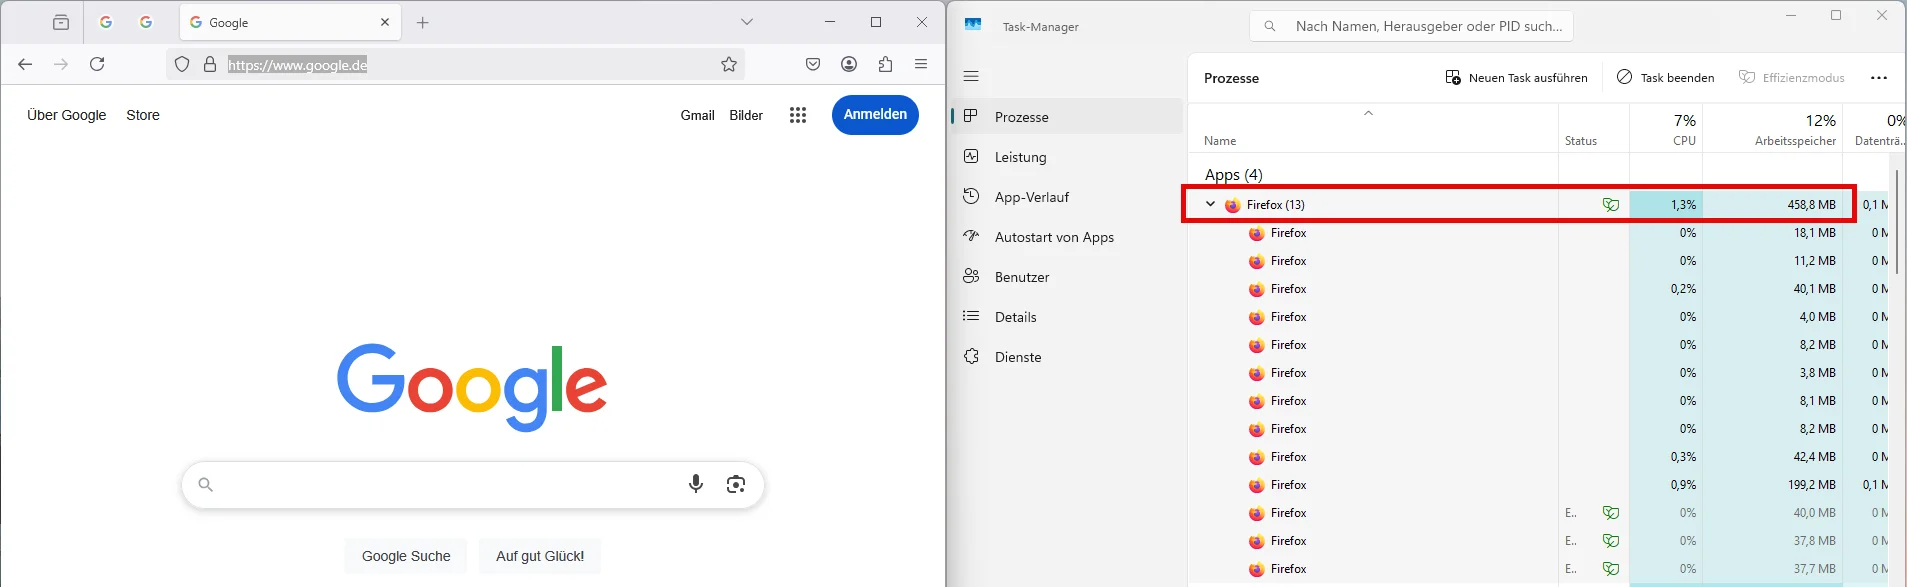Open the Gmail link
Screen dimensions: 1907x587
click(x=697, y=115)
